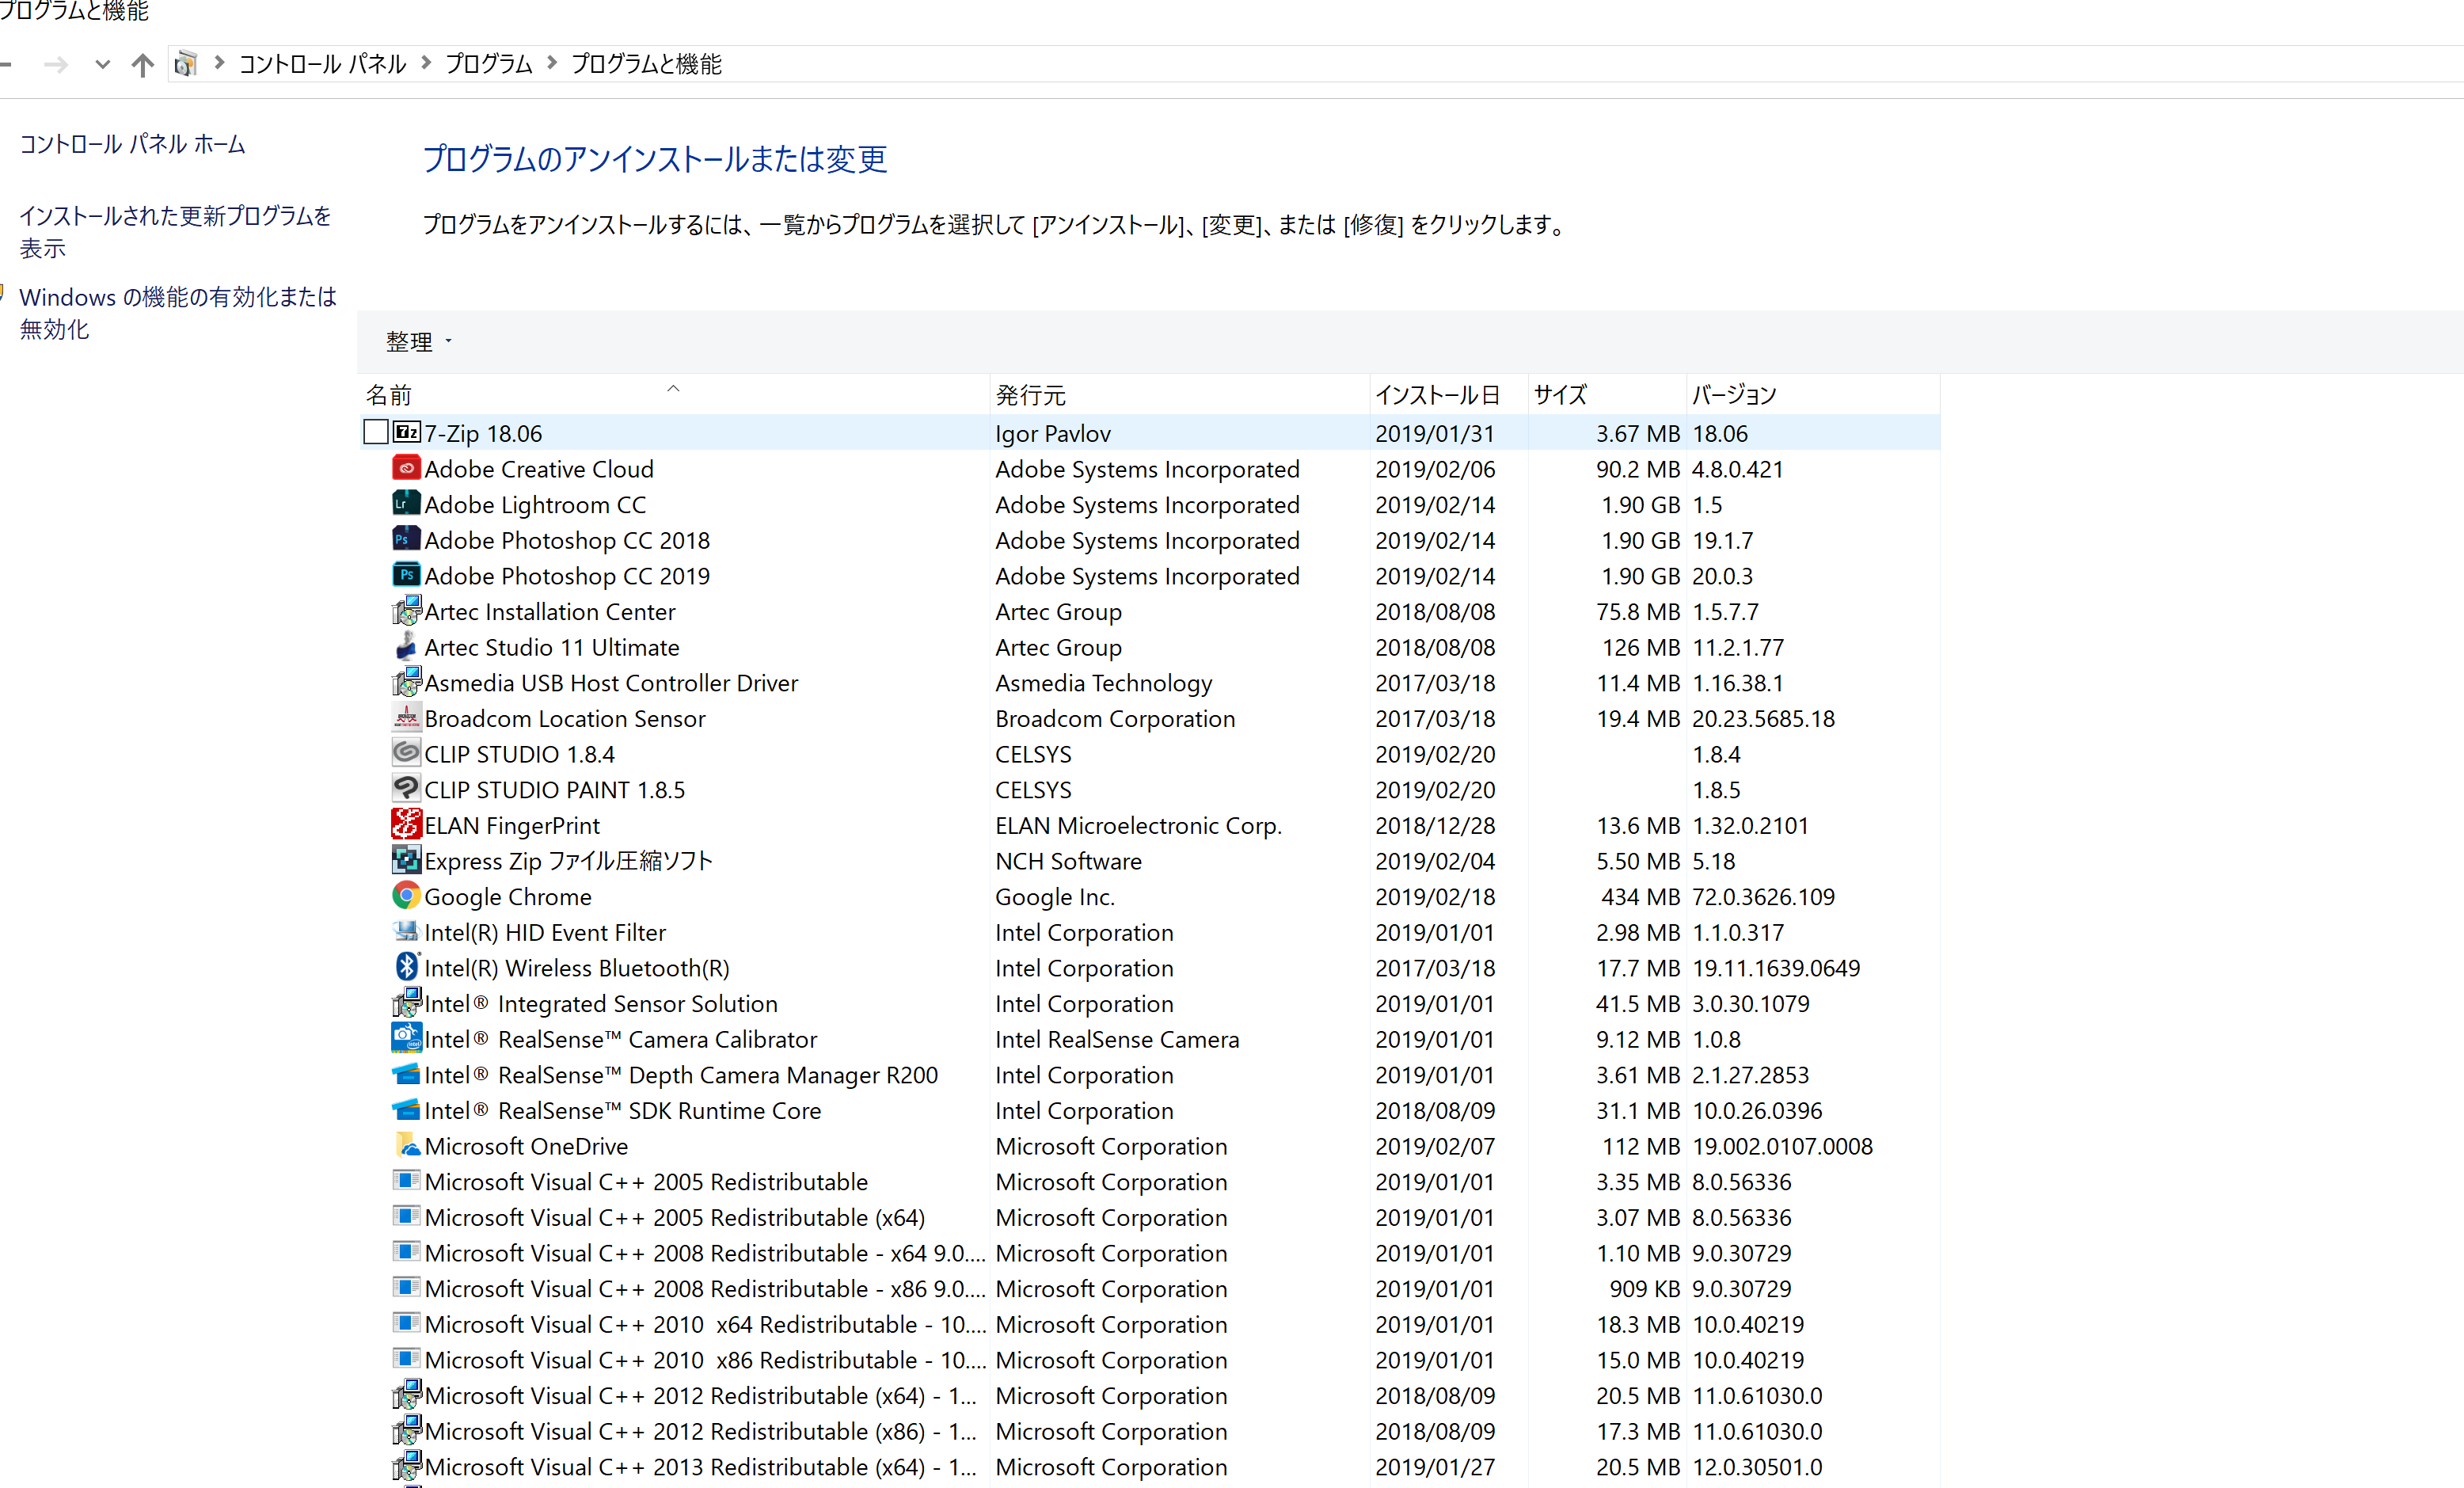This screenshot has width=2464, height=1488.
Task: Sort the list by サイズ column
Action: click(x=1608, y=395)
